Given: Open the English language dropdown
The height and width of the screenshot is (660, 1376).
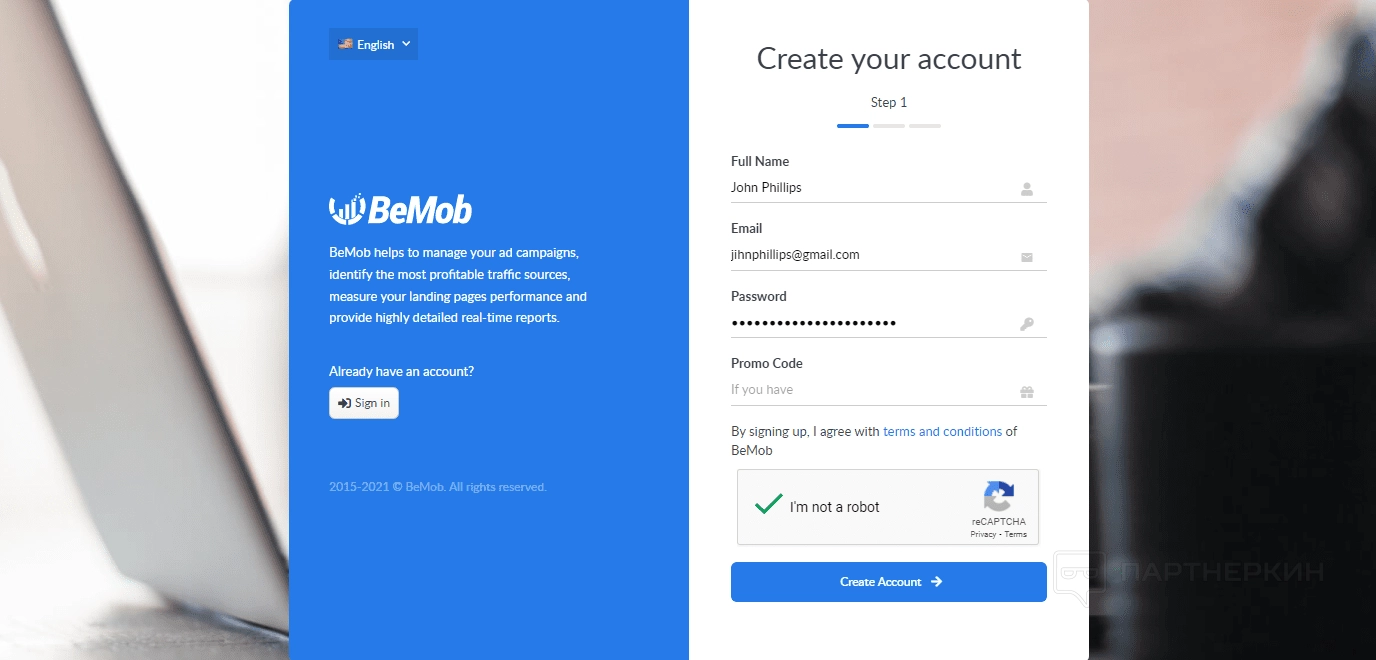Looking at the screenshot, I should click(373, 44).
